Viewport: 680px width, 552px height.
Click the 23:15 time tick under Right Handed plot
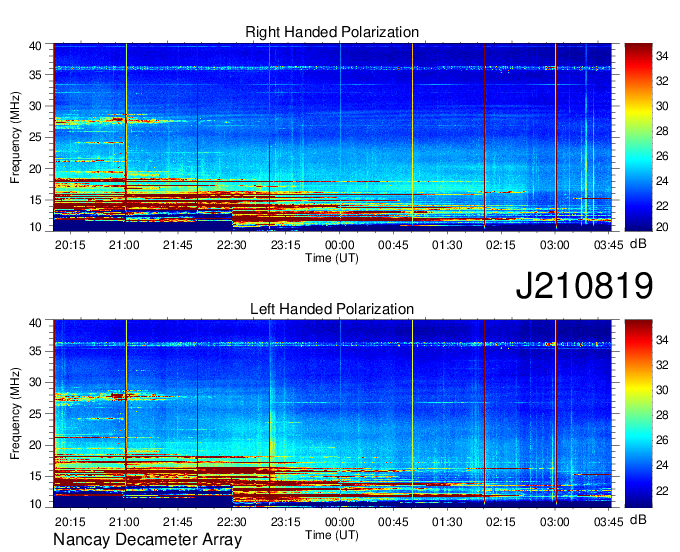tap(285, 245)
